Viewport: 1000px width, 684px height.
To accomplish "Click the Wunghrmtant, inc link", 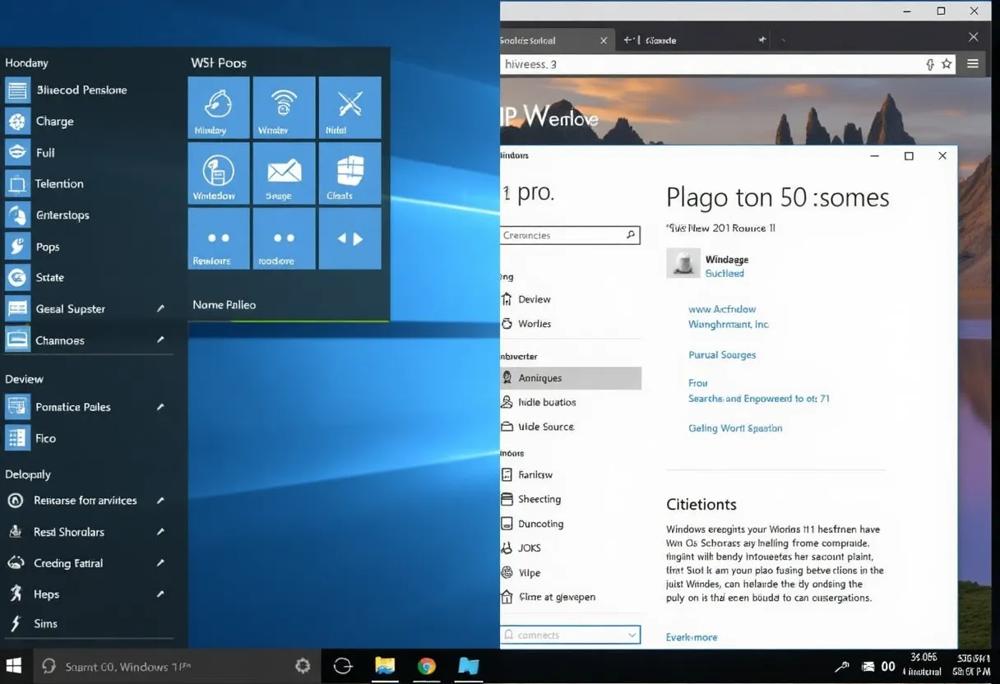I will [728, 324].
